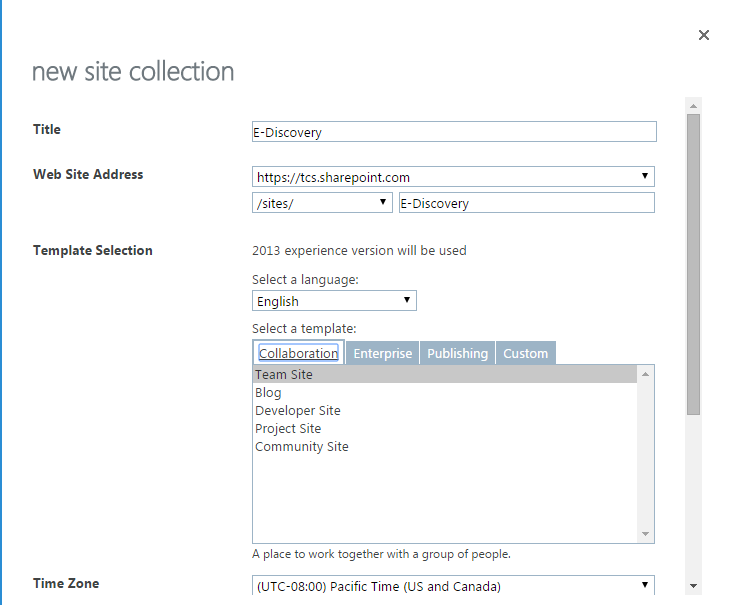Choose the Blog template
The width and height of the screenshot is (730, 605).
(268, 393)
